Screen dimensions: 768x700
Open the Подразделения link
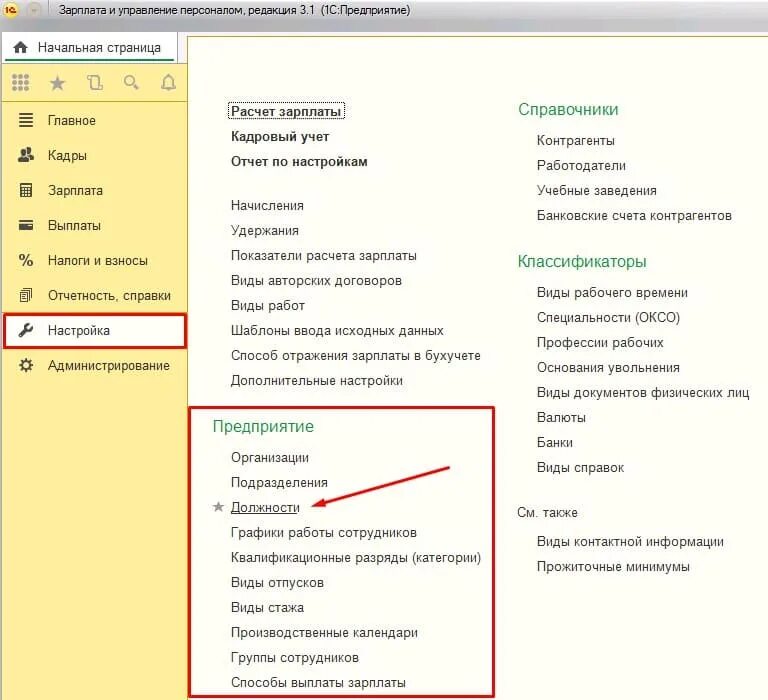click(279, 483)
